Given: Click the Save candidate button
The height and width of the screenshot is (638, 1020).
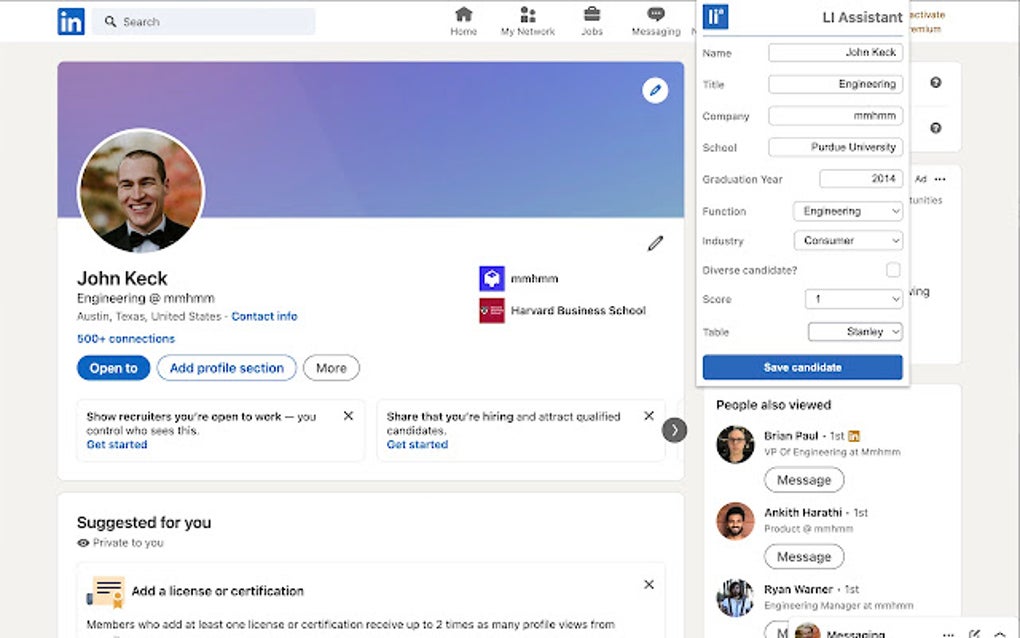Looking at the screenshot, I should pos(801,366).
